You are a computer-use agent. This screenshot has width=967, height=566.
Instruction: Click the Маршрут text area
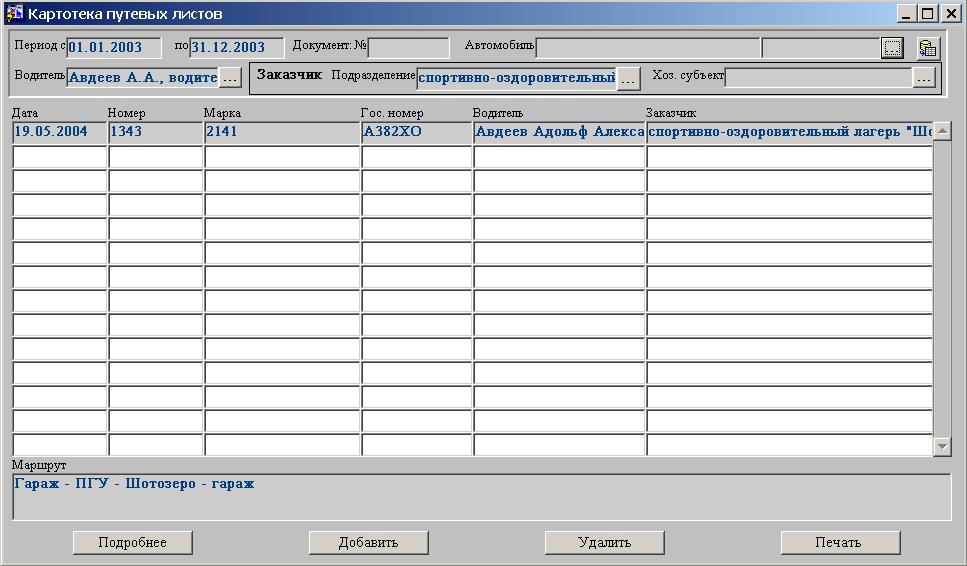(481, 496)
